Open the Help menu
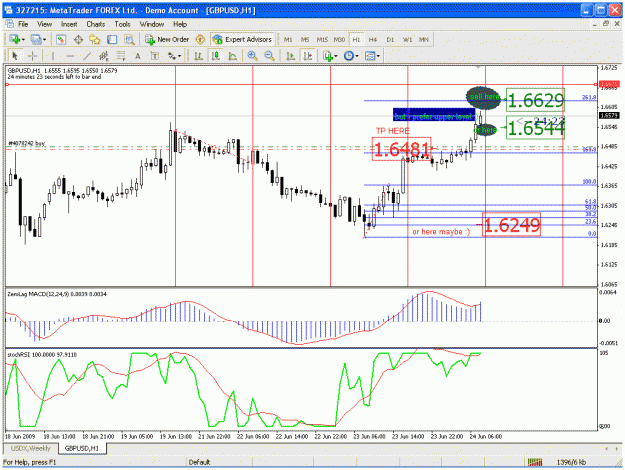The width and height of the screenshot is (625, 470). 180,24
